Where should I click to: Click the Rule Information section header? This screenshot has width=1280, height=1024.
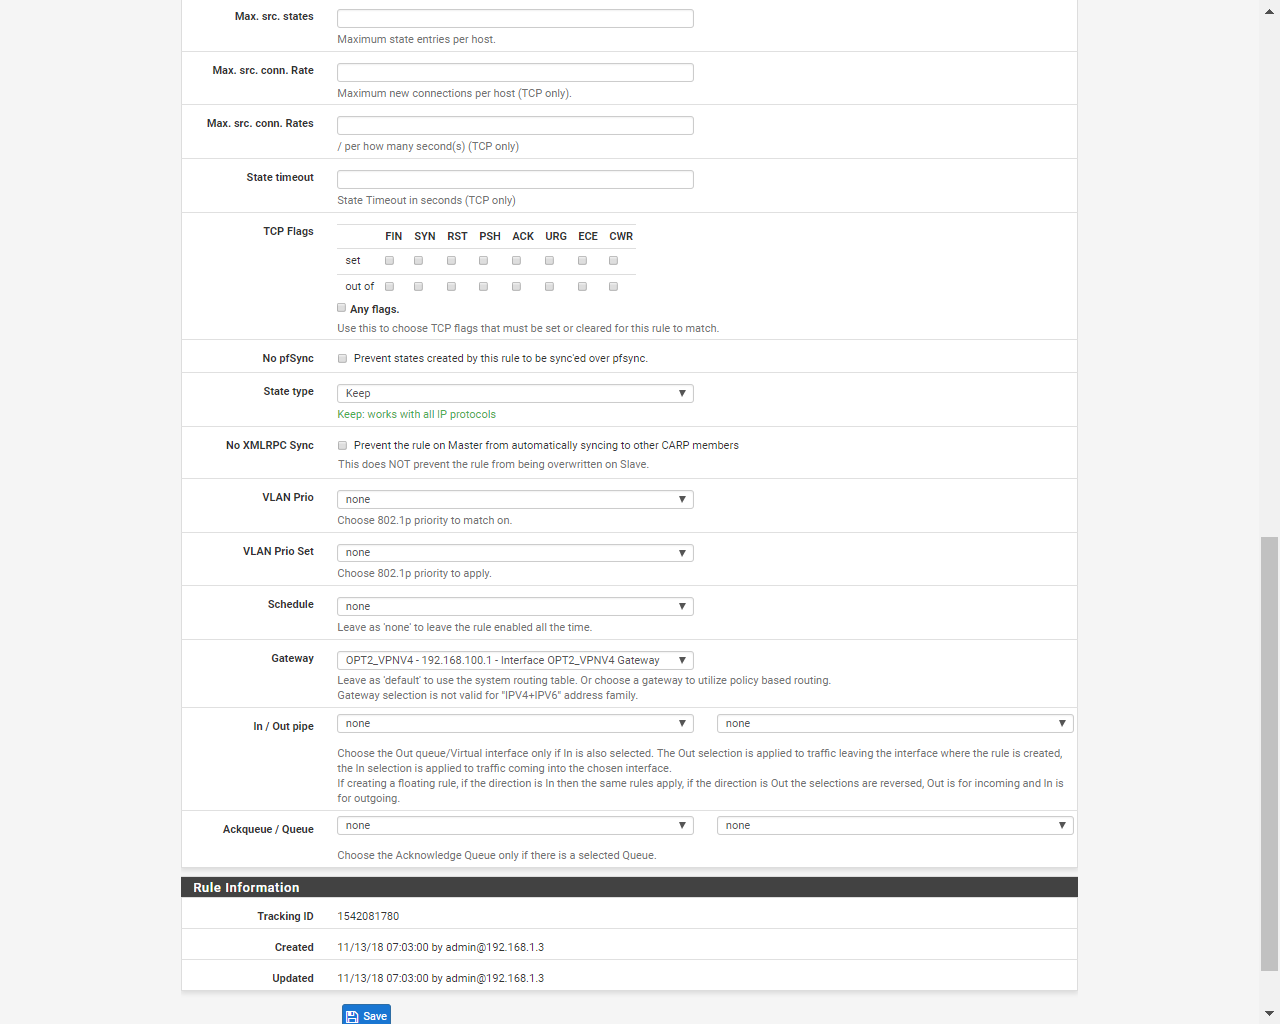(629, 887)
